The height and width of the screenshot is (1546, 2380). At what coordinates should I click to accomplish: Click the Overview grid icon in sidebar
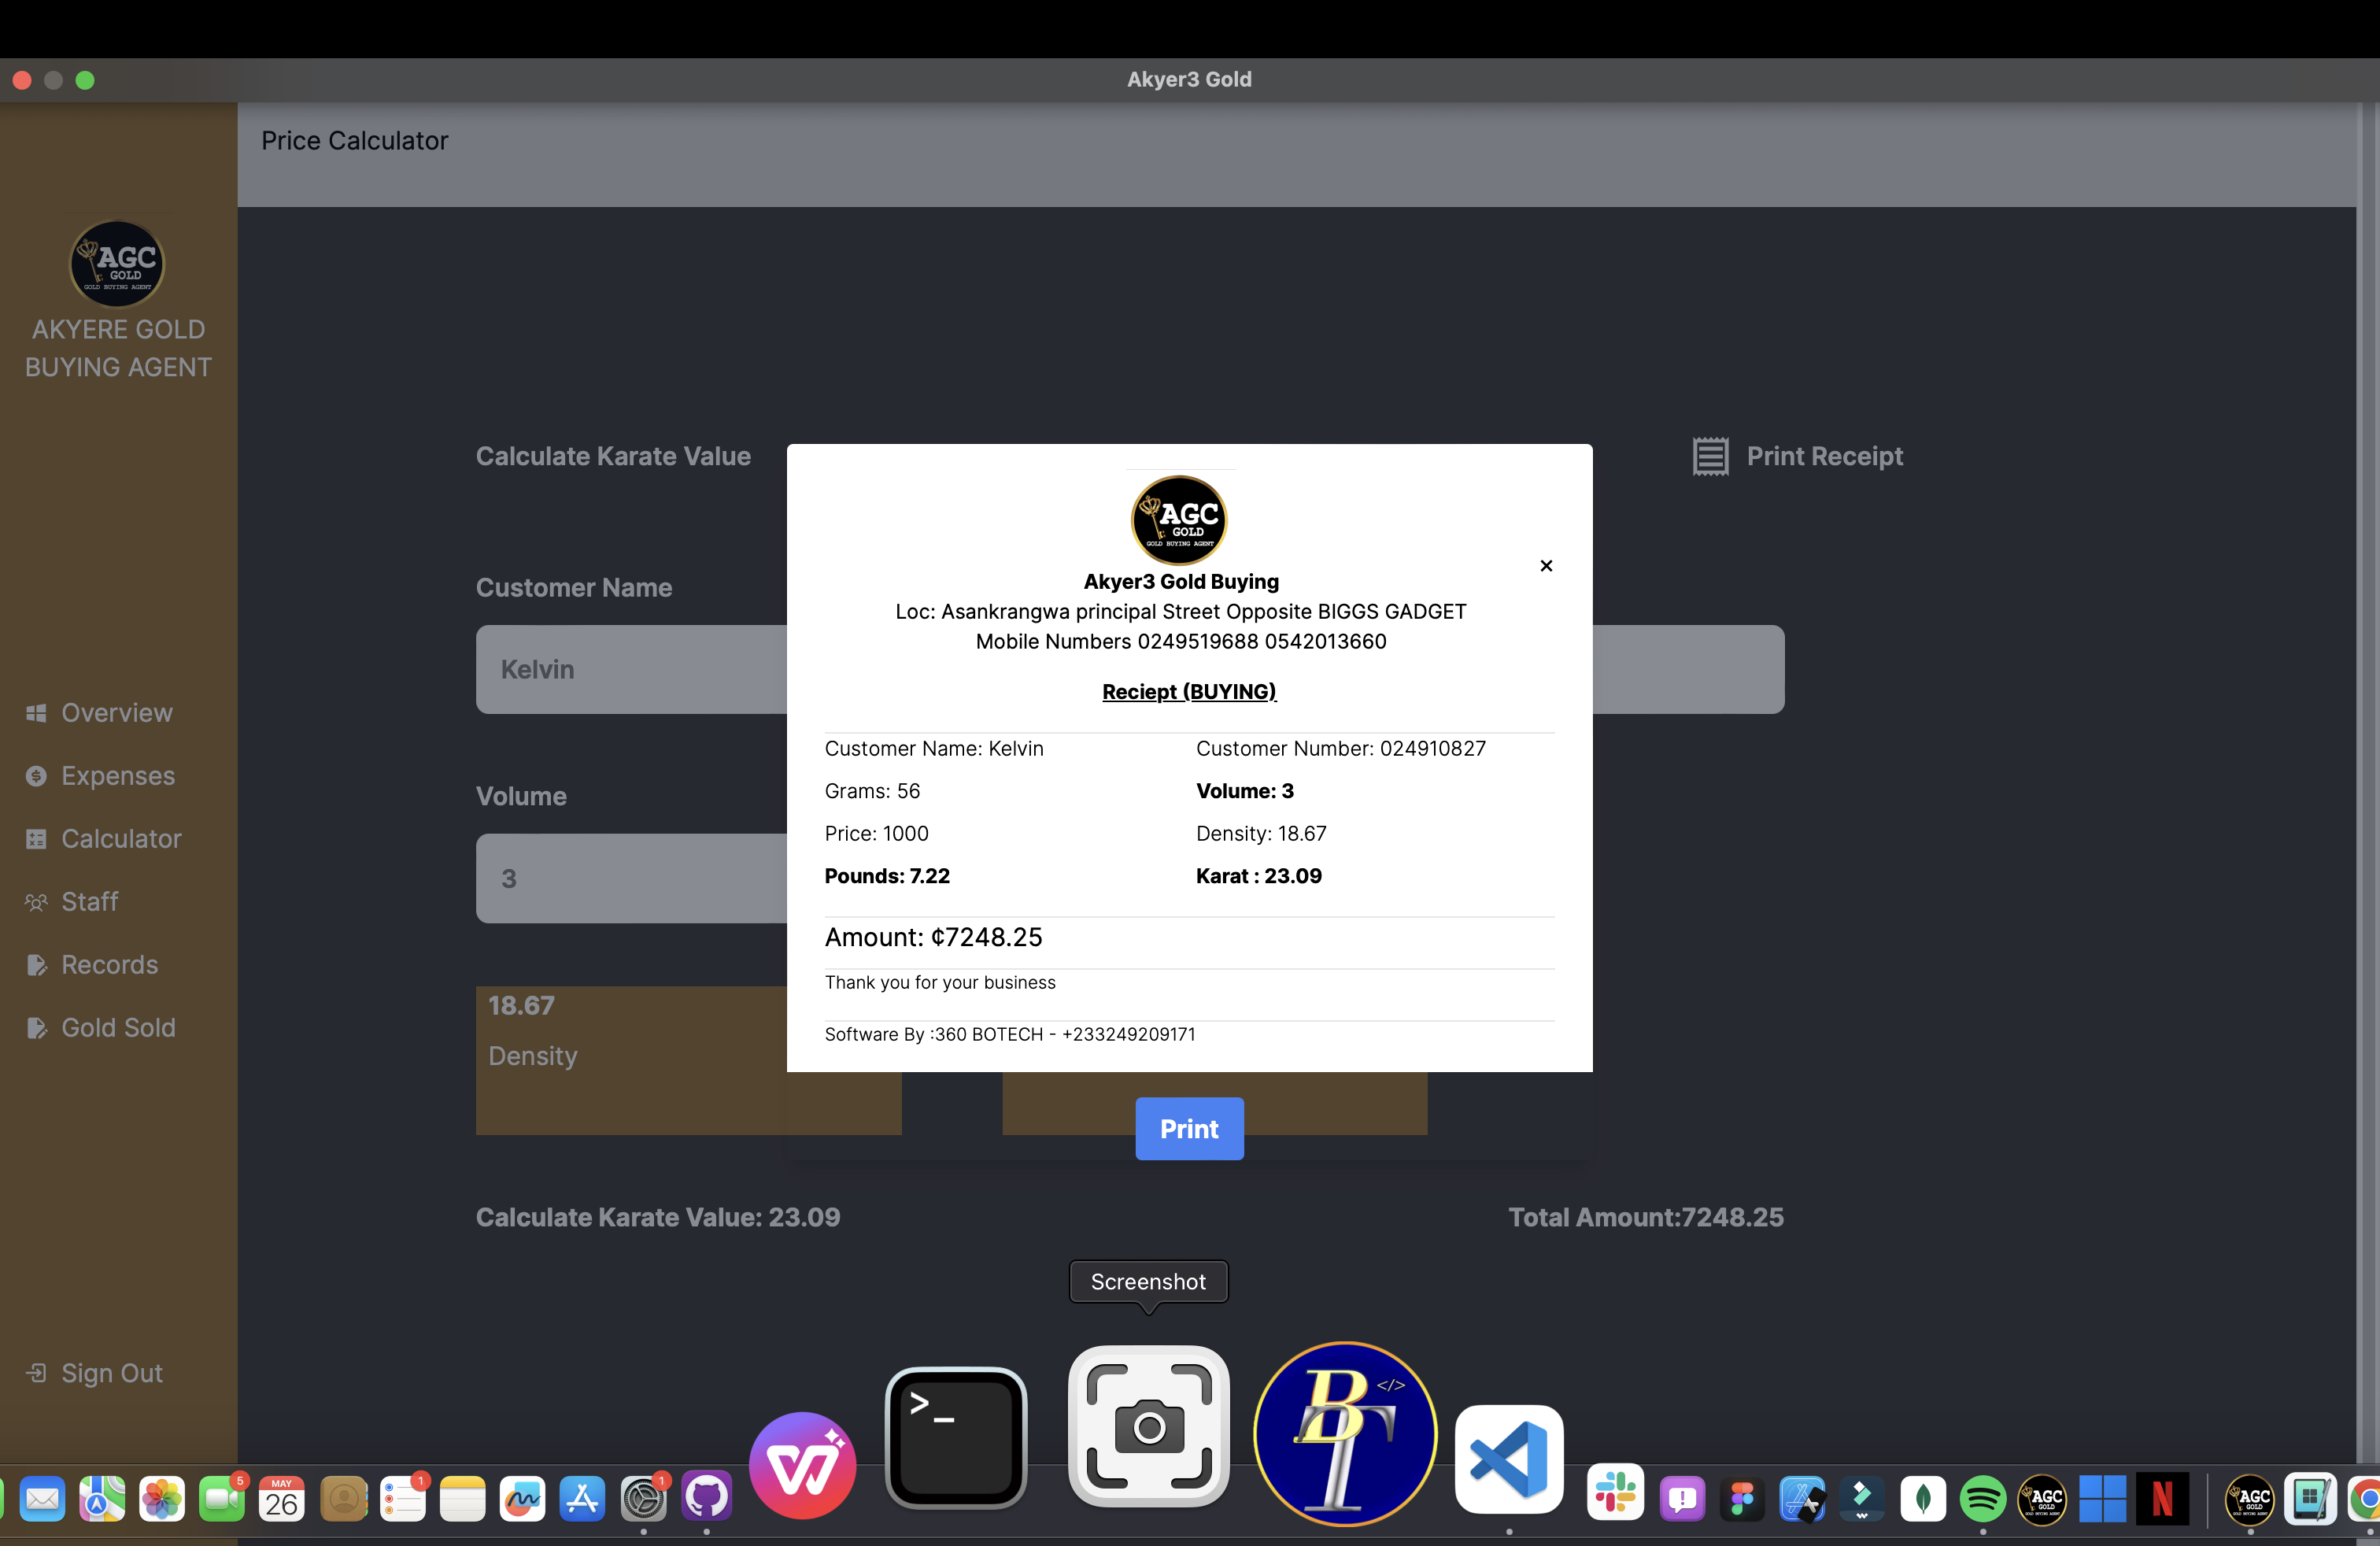(36, 713)
